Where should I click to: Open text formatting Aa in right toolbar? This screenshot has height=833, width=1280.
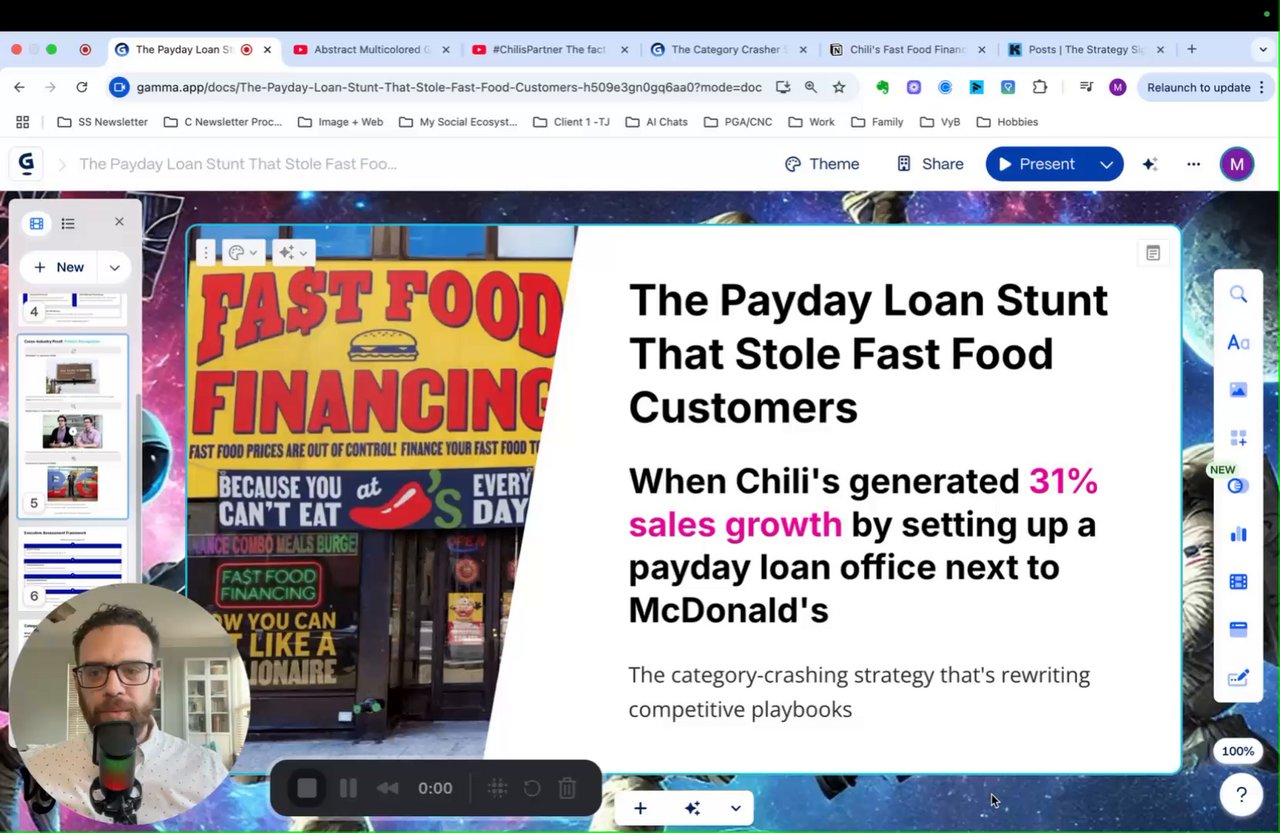[x=1238, y=342]
